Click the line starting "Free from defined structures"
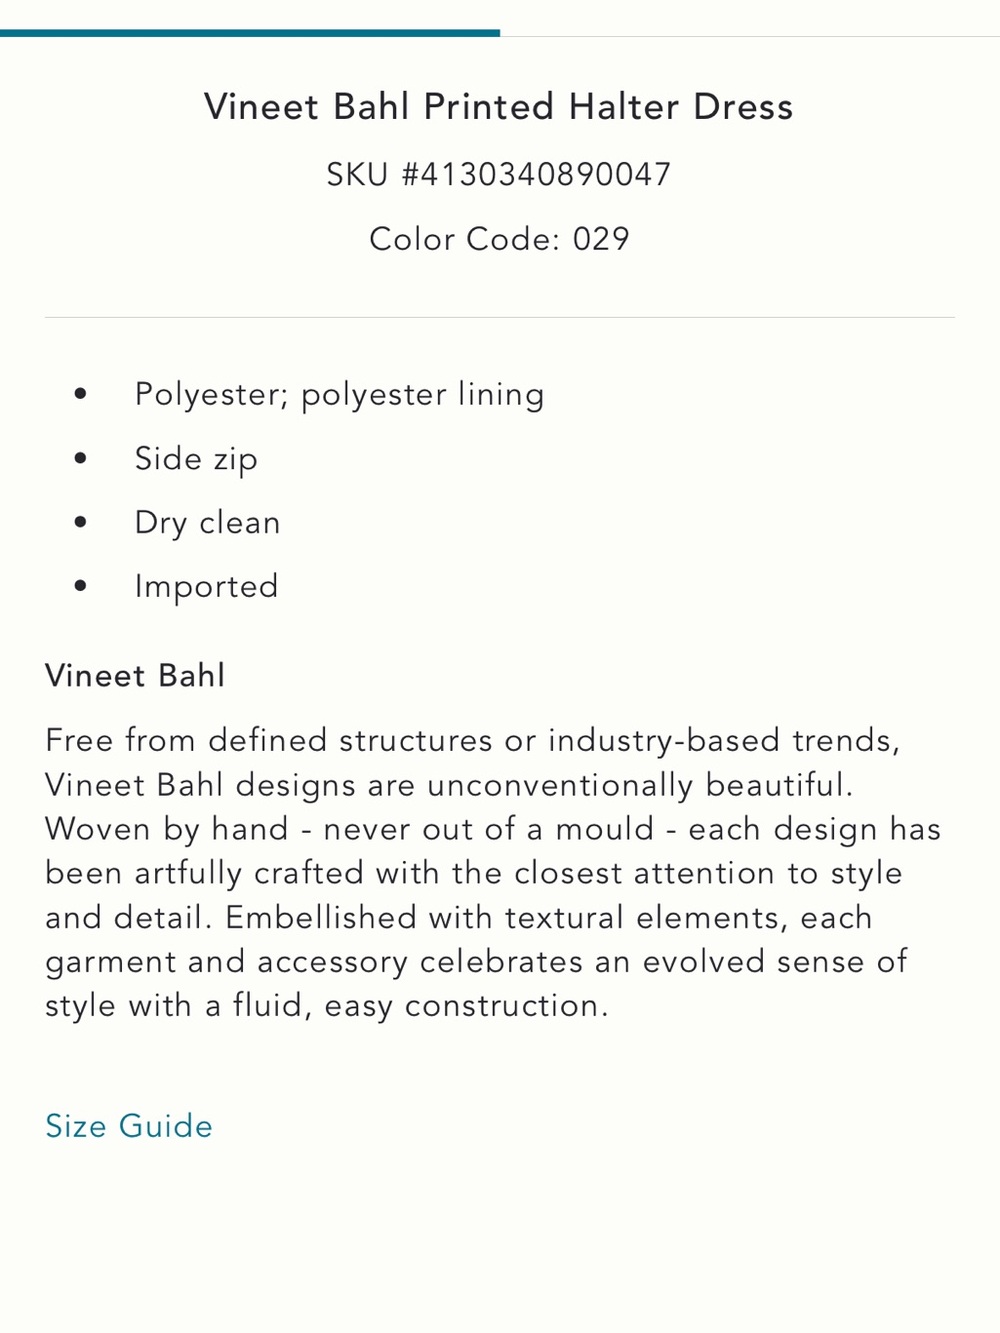Image resolution: width=1000 pixels, height=1333 pixels. [473, 740]
